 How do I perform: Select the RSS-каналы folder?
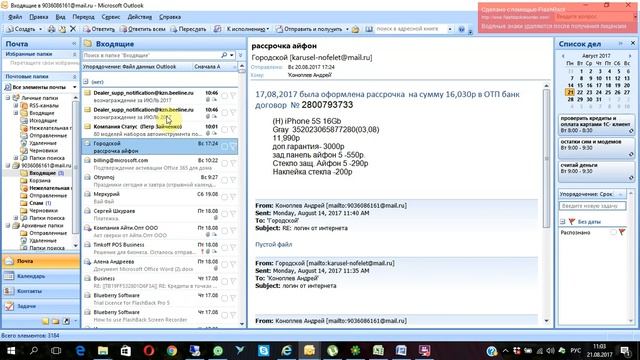(44, 105)
